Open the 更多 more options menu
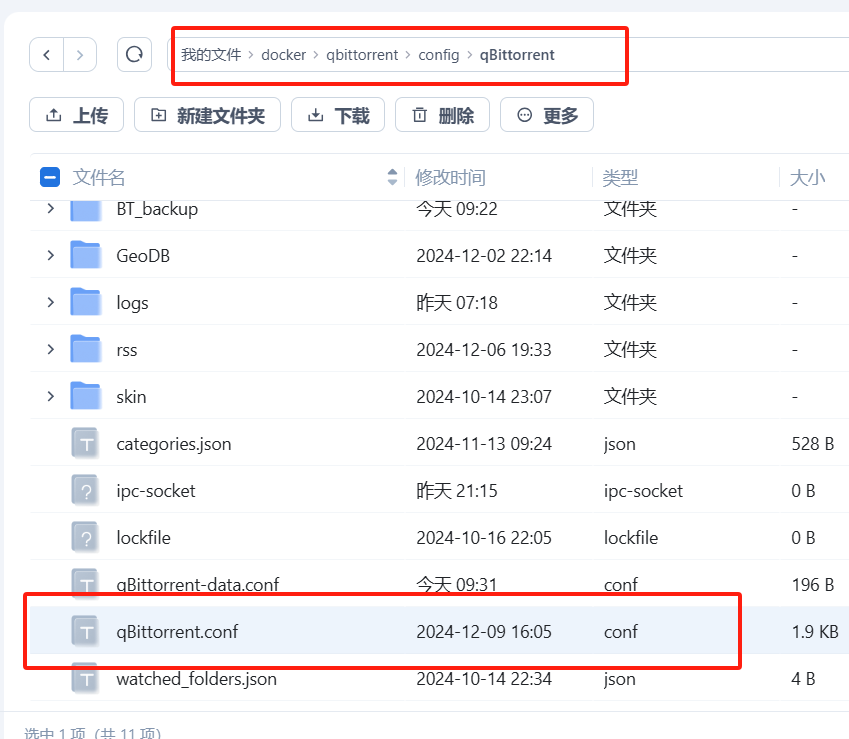The height and width of the screenshot is (739, 849). point(547,115)
